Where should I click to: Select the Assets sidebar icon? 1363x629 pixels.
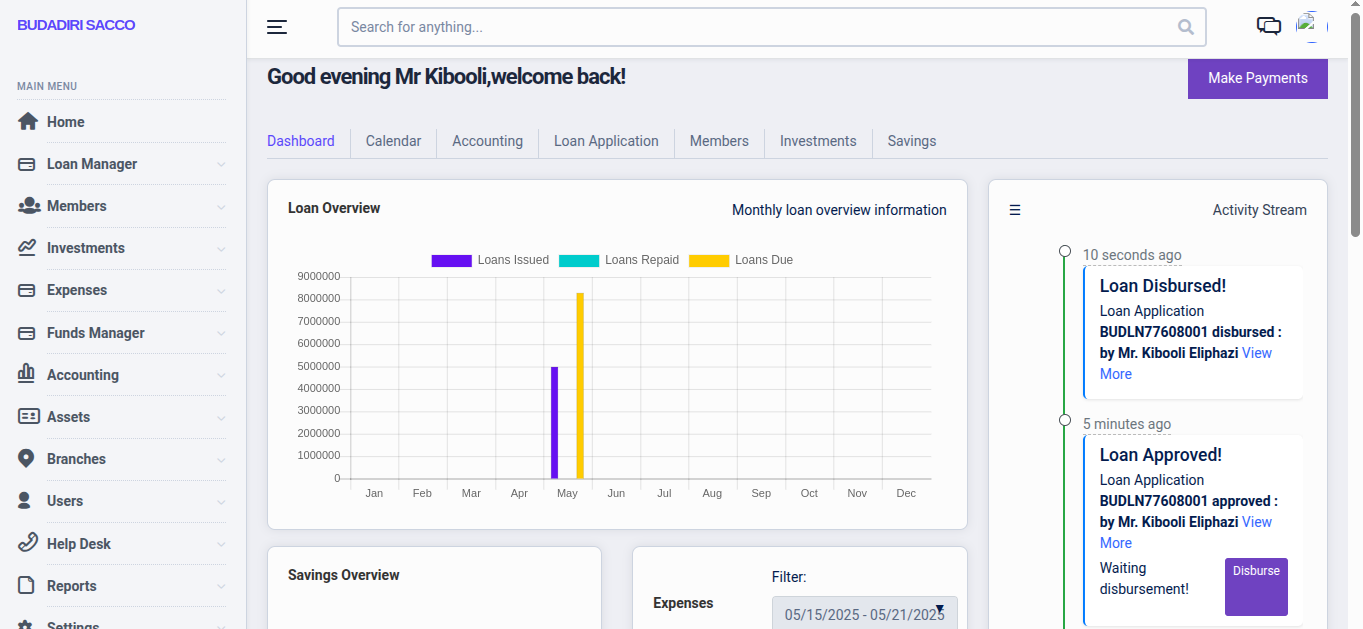point(28,416)
